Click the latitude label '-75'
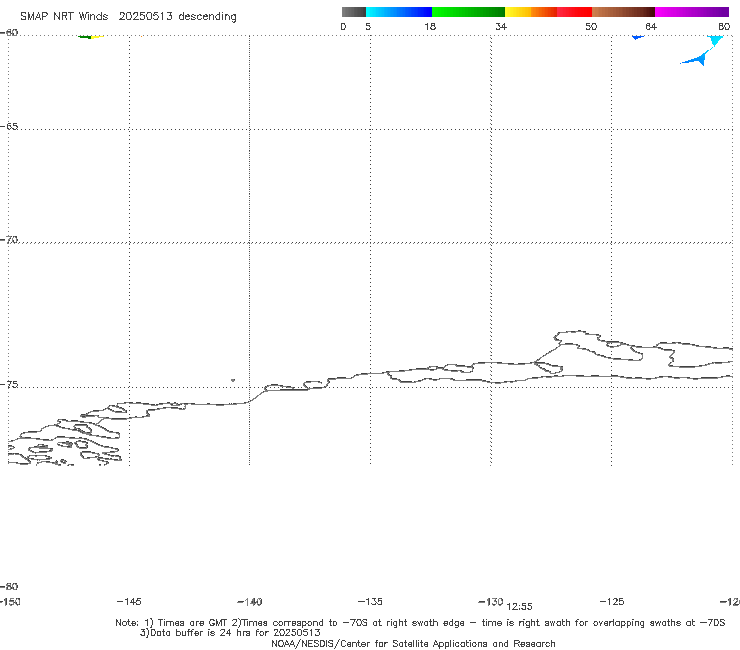740x650 pixels. coord(9,385)
